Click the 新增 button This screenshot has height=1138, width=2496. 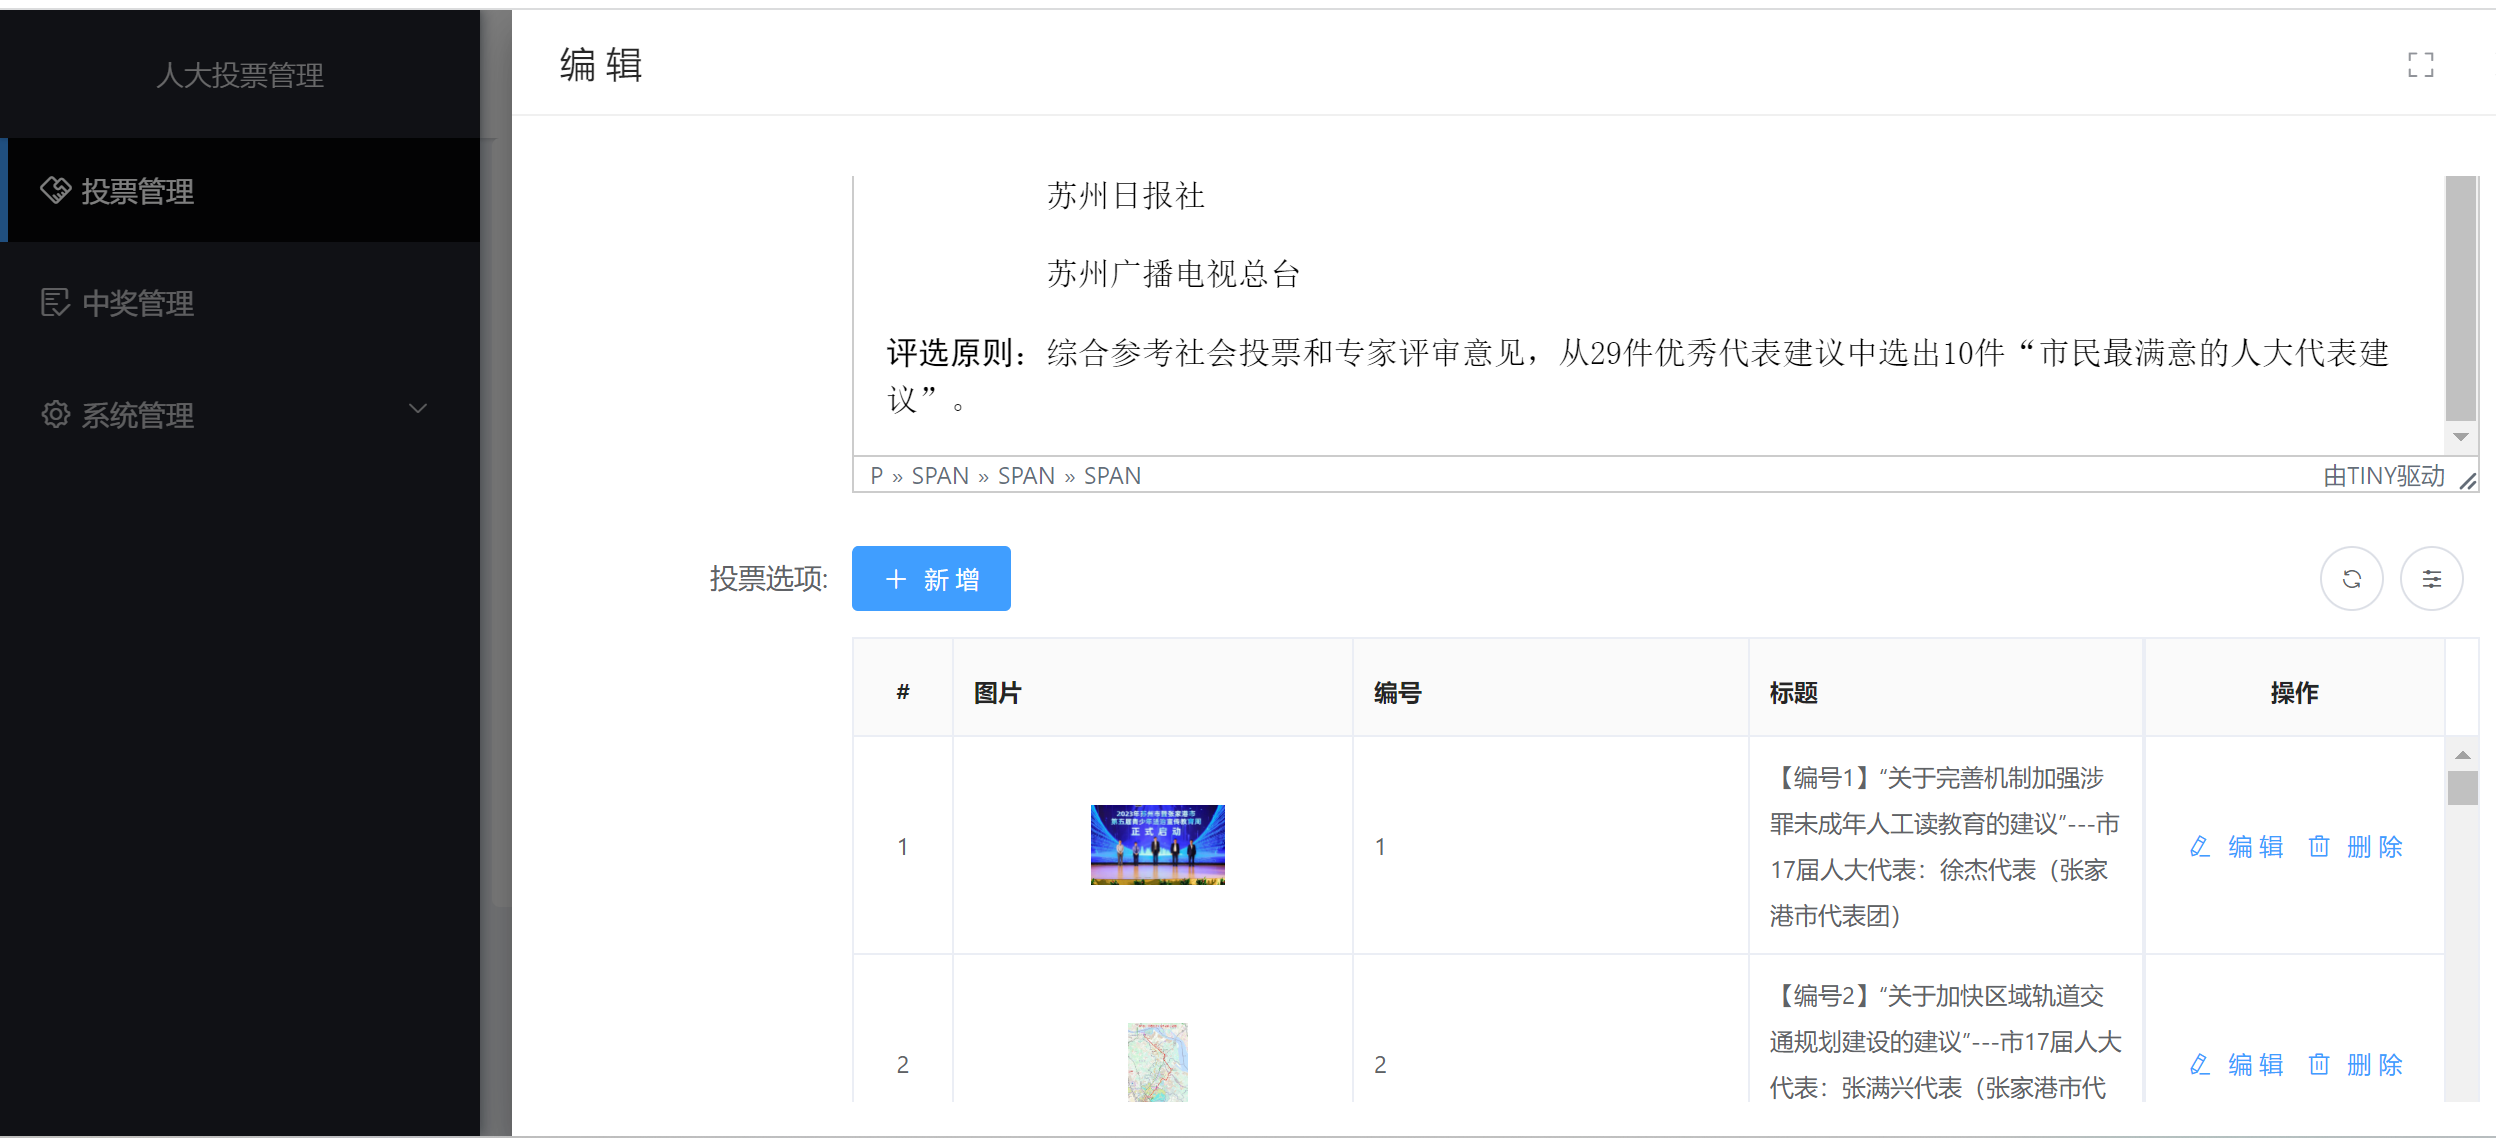click(931, 578)
